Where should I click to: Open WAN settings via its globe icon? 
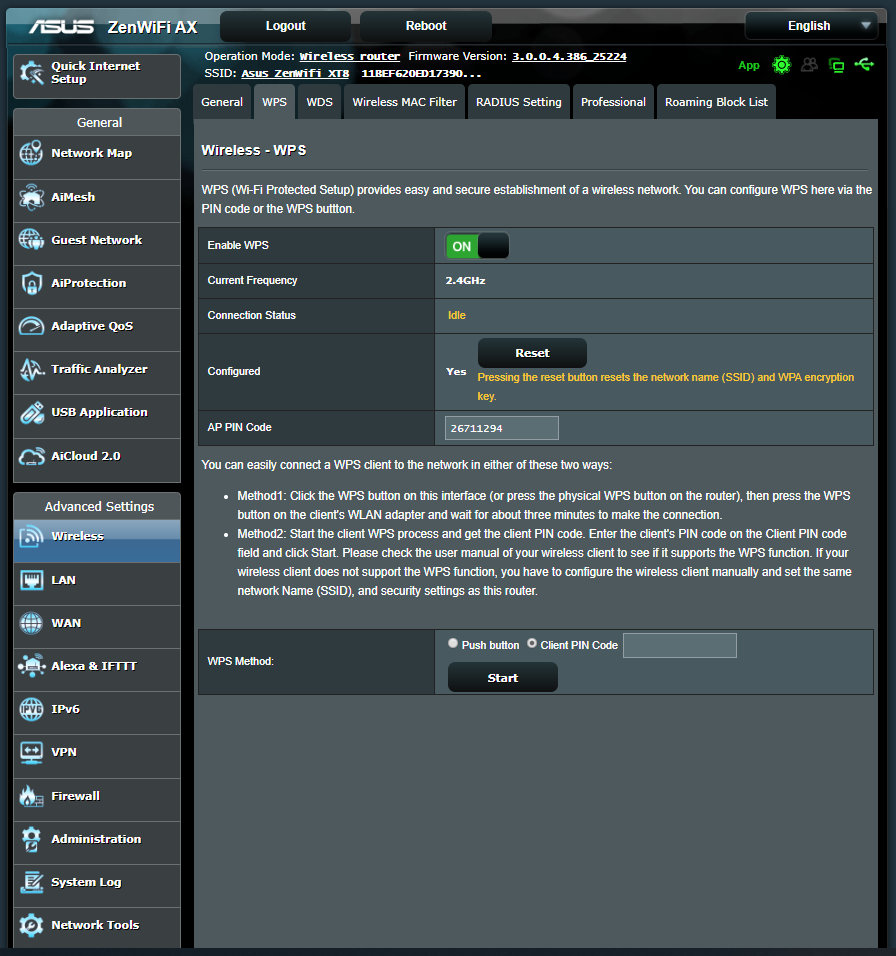click(x=31, y=623)
